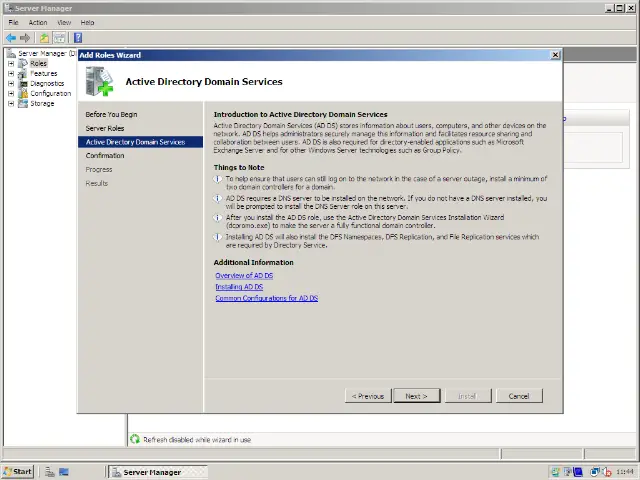640x480 pixels.
Task: Click the info icon beside dcpromo.exe note
Action: (218, 218)
